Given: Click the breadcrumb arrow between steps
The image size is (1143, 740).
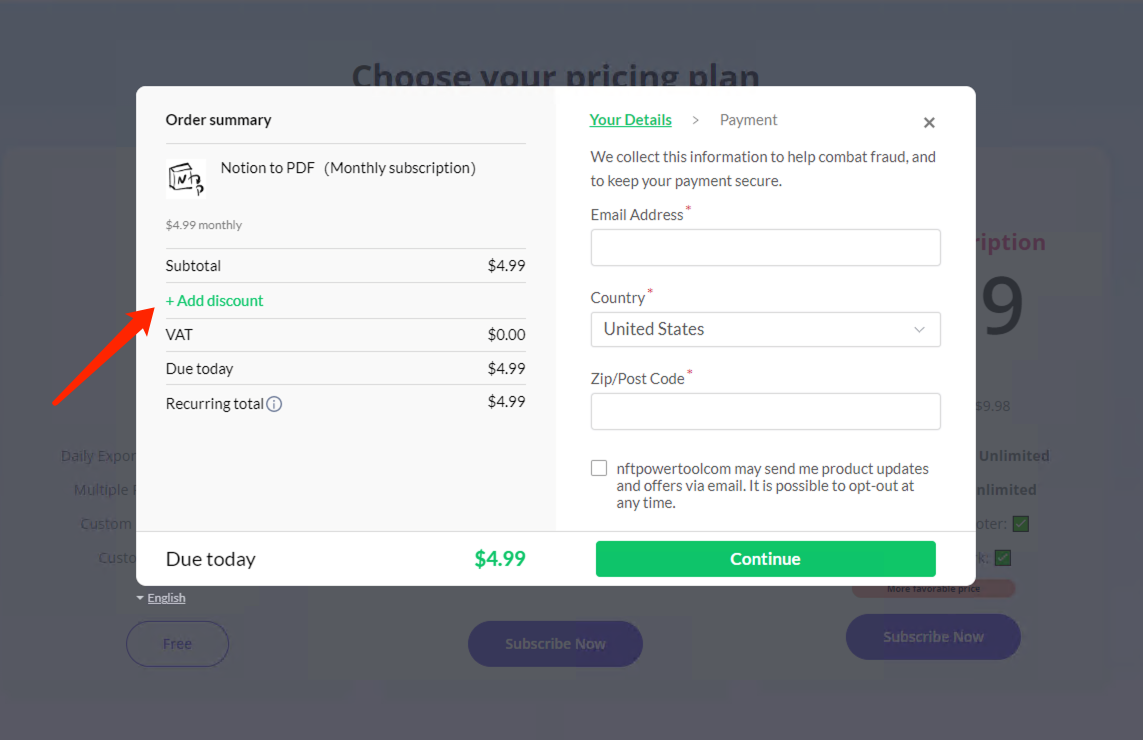Looking at the screenshot, I should point(695,120).
